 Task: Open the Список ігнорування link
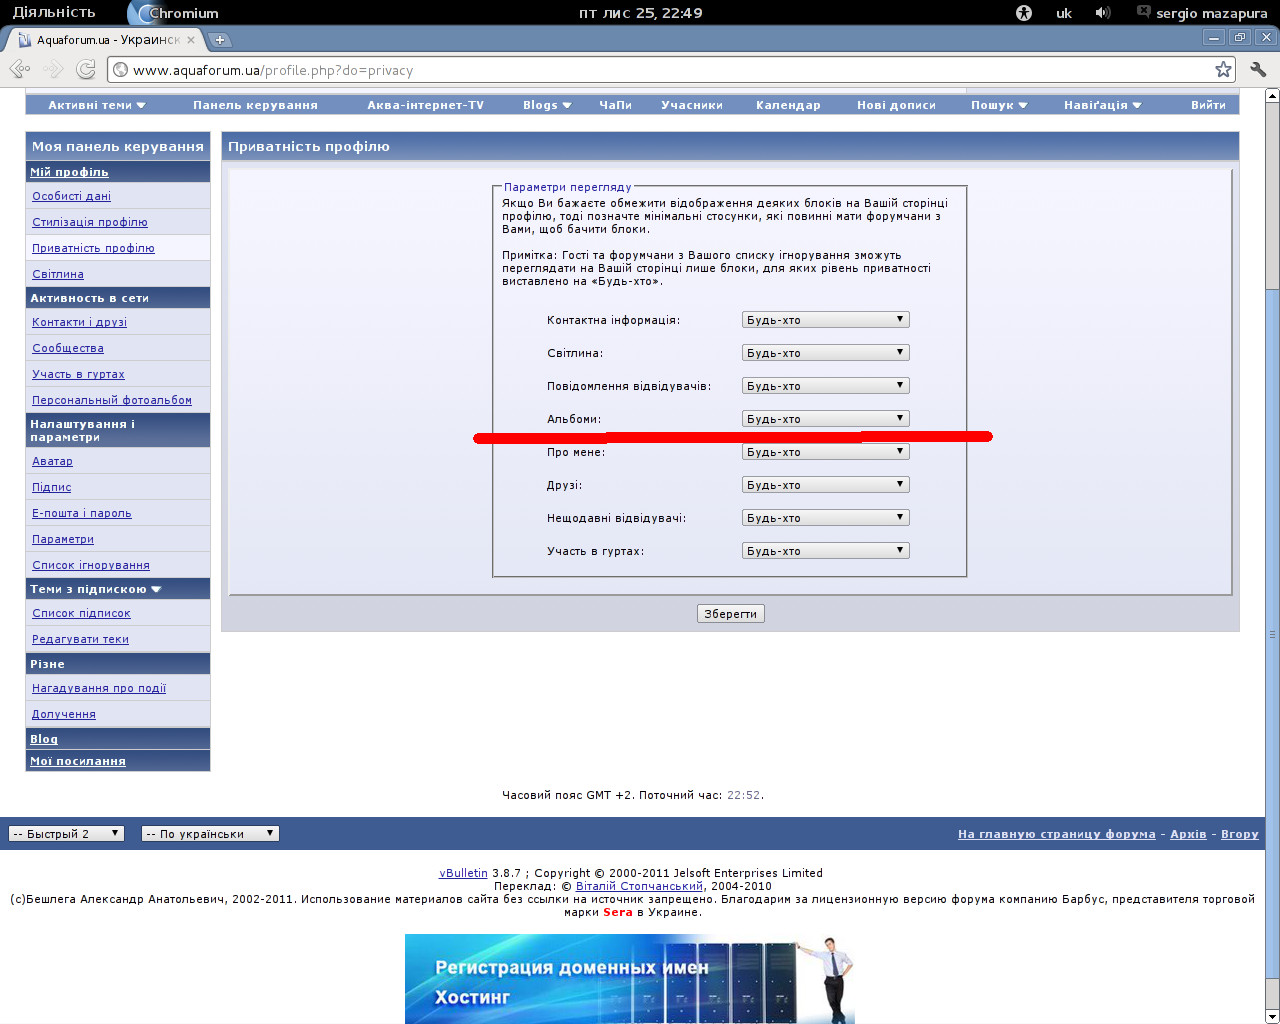point(91,565)
